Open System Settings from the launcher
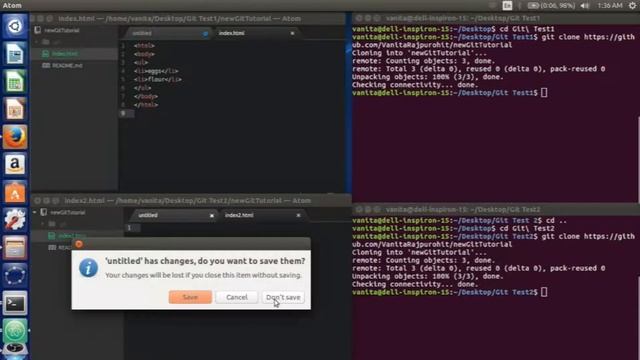This screenshot has height=360, width=640. tap(15, 220)
